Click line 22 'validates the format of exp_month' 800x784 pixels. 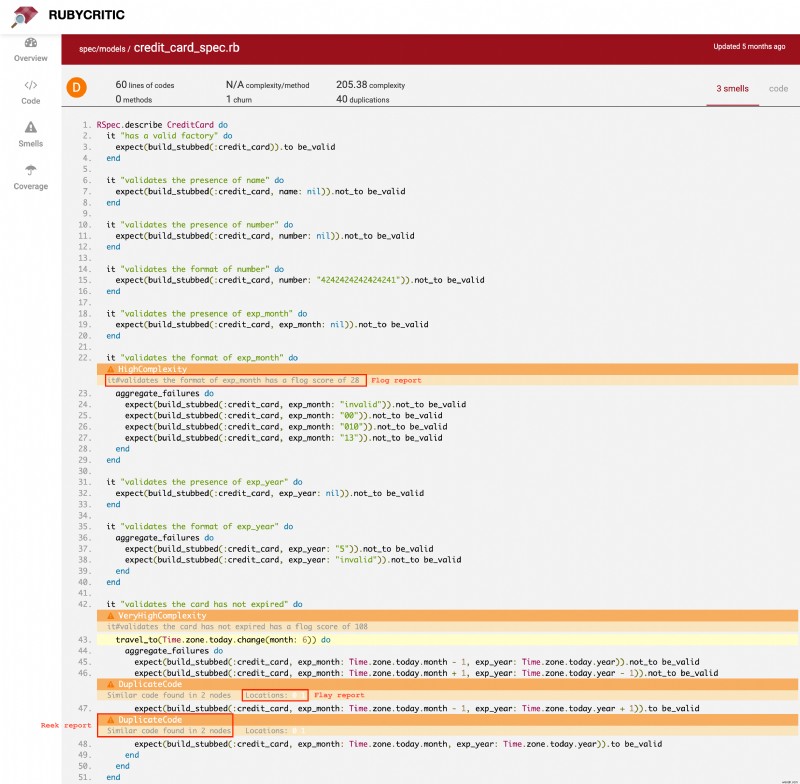tap(202, 358)
